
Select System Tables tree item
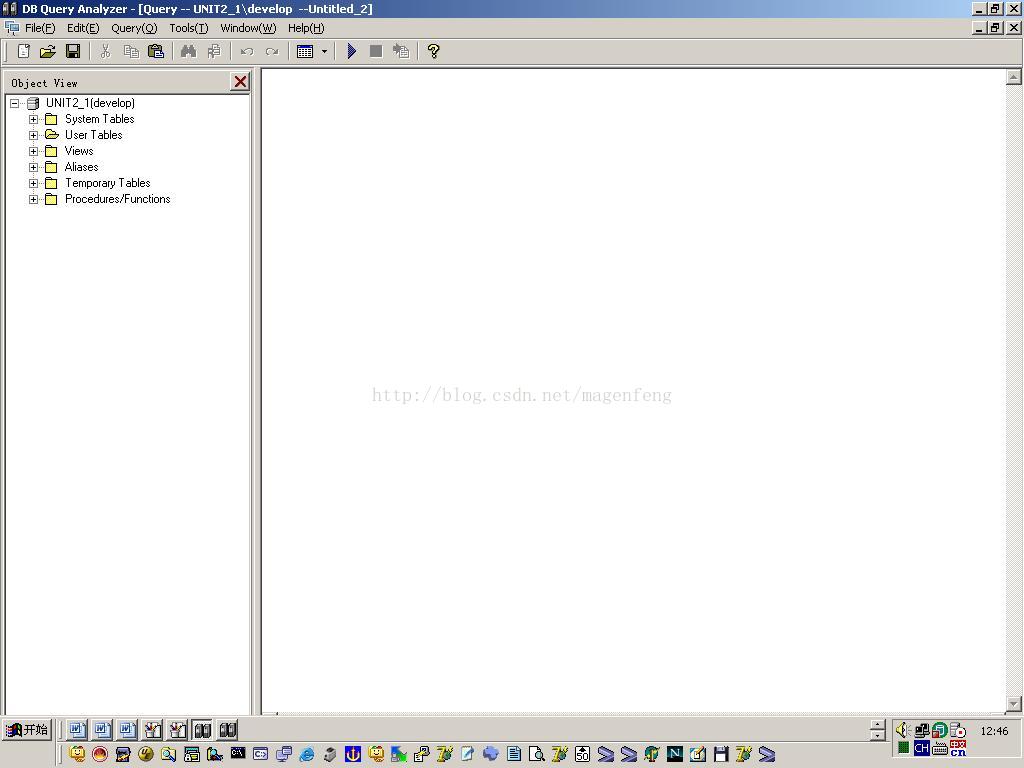click(99, 119)
